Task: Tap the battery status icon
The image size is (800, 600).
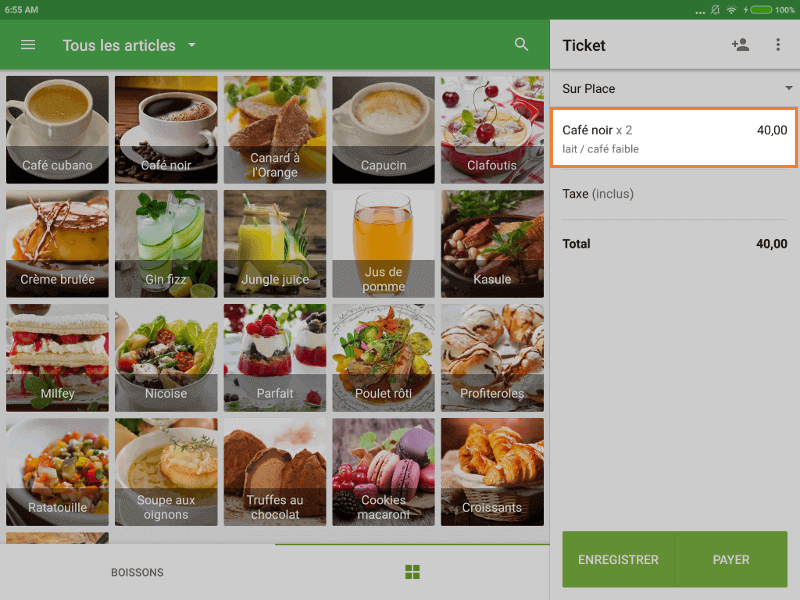Action: pyautogui.click(x=760, y=9)
